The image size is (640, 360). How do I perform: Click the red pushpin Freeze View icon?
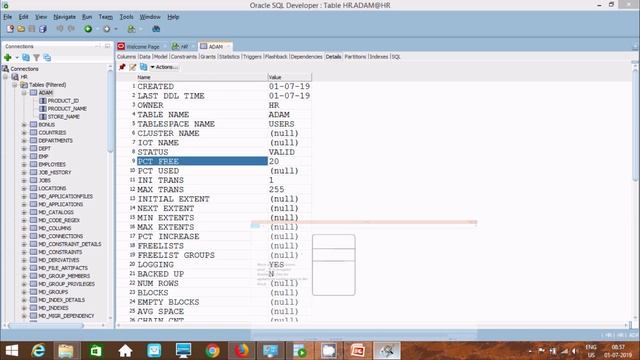[122, 67]
